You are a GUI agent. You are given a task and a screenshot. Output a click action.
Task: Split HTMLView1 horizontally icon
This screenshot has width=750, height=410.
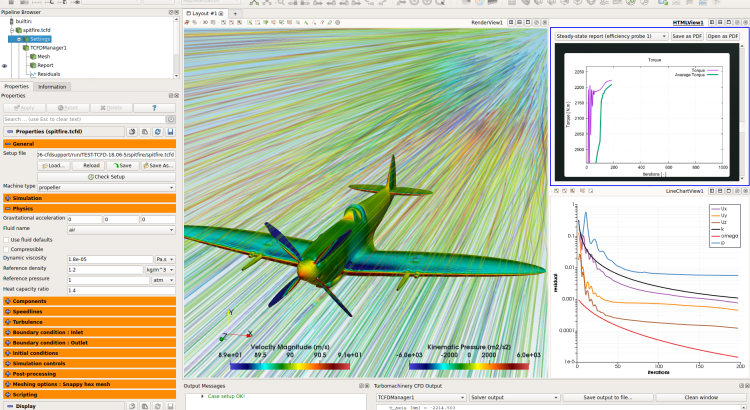(x=712, y=22)
